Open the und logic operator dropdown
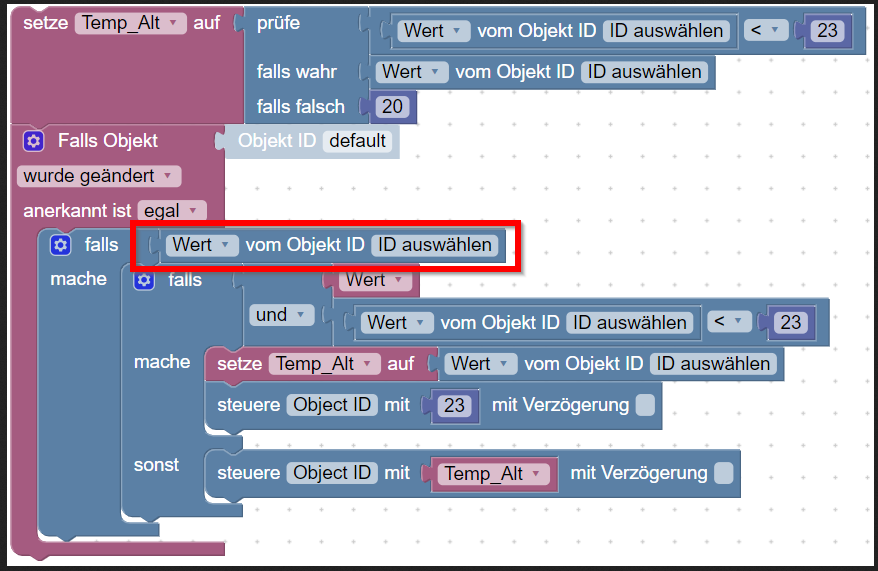878x571 pixels. click(281, 315)
